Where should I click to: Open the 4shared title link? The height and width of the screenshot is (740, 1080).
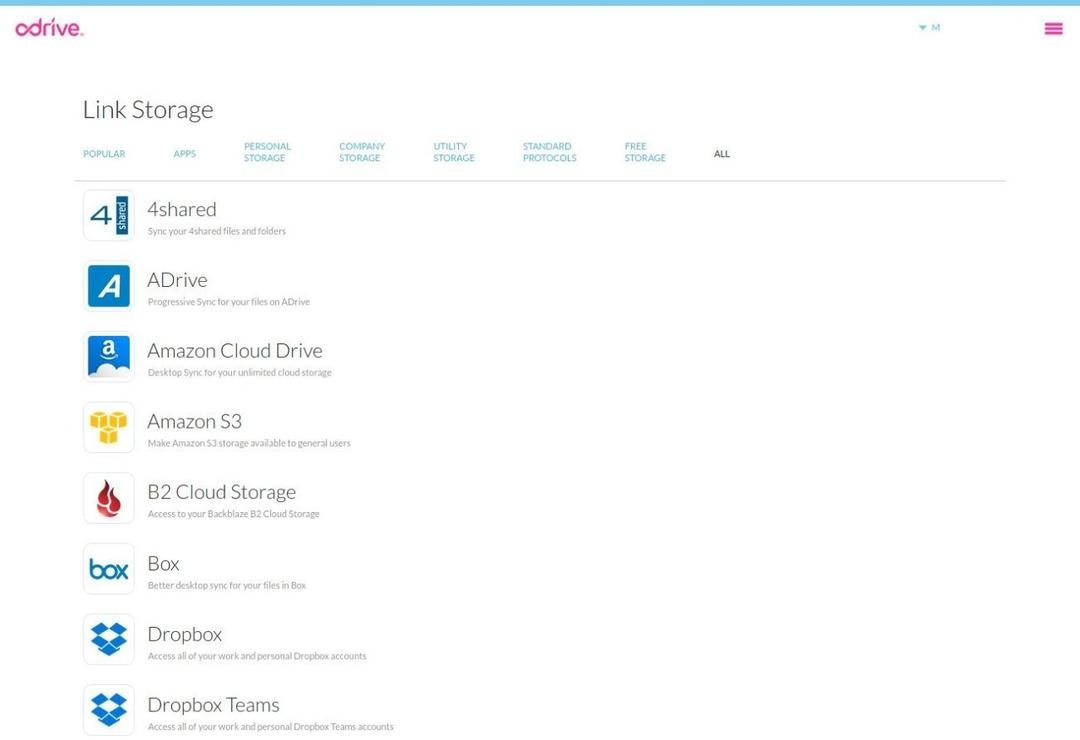182,209
